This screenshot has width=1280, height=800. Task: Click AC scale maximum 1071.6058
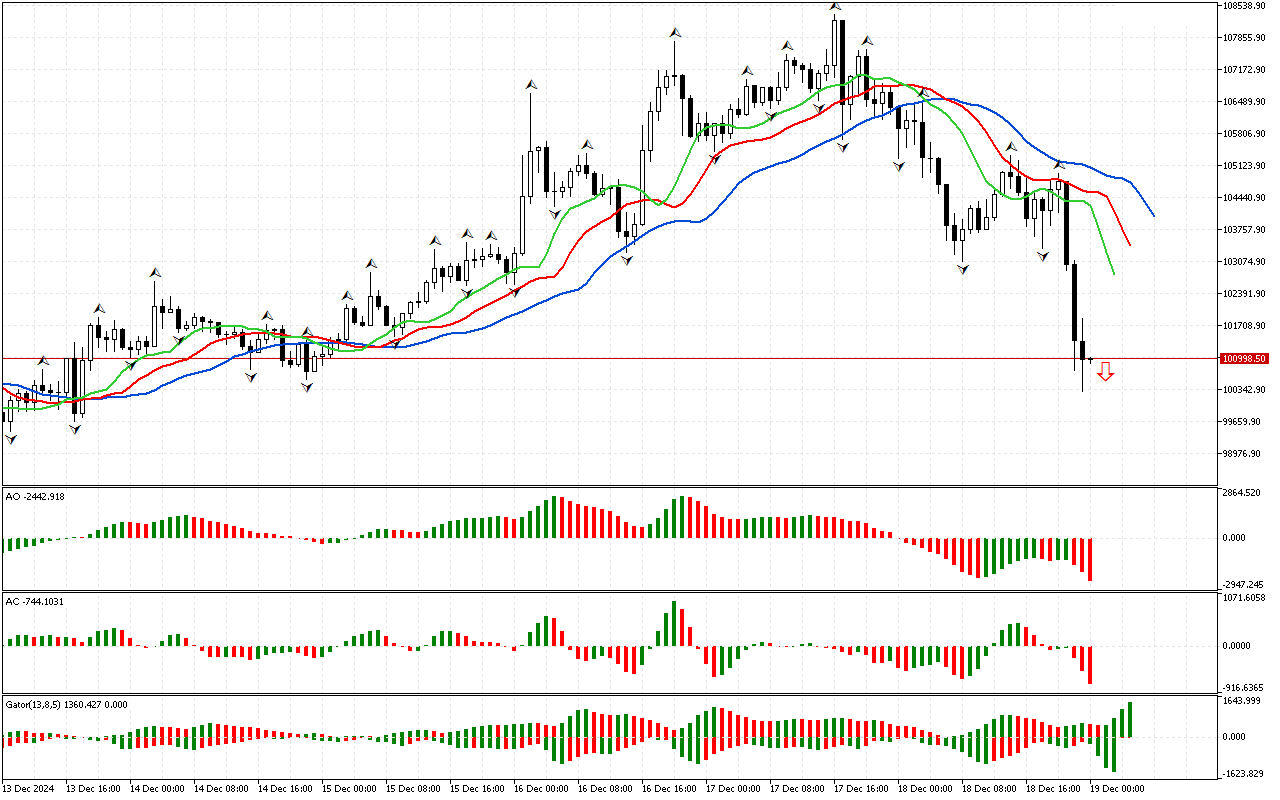click(x=1244, y=597)
